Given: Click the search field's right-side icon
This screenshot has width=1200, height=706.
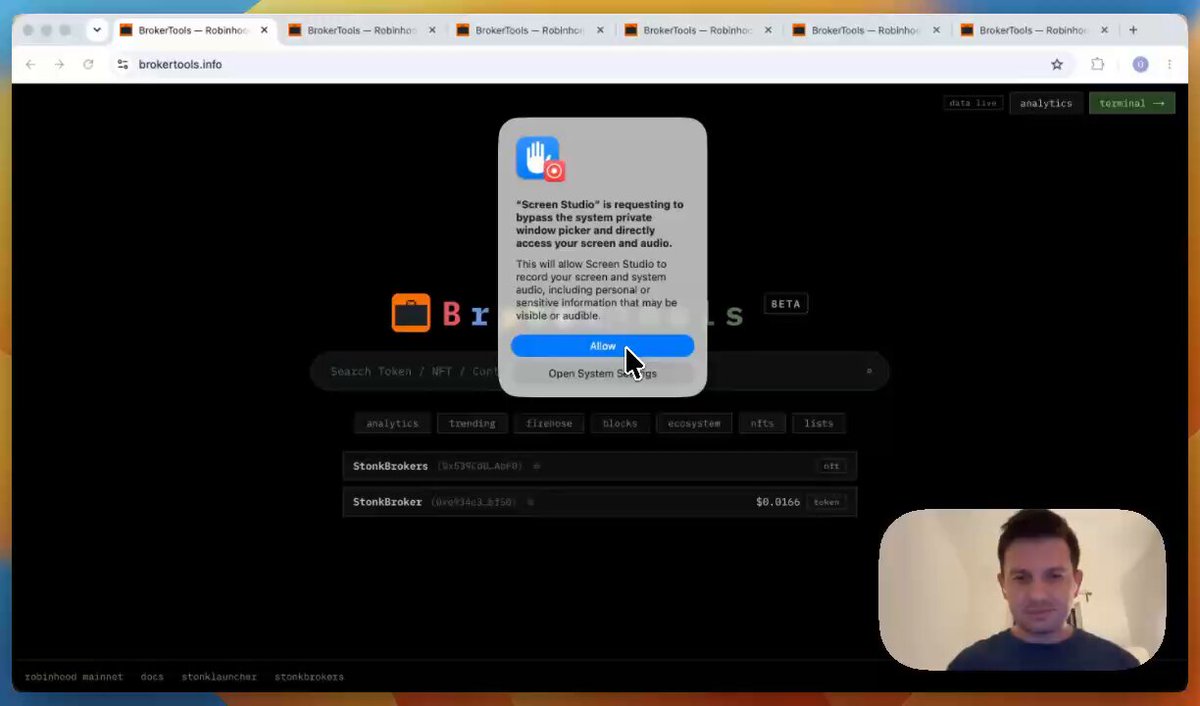Looking at the screenshot, I should coord(869,371).
